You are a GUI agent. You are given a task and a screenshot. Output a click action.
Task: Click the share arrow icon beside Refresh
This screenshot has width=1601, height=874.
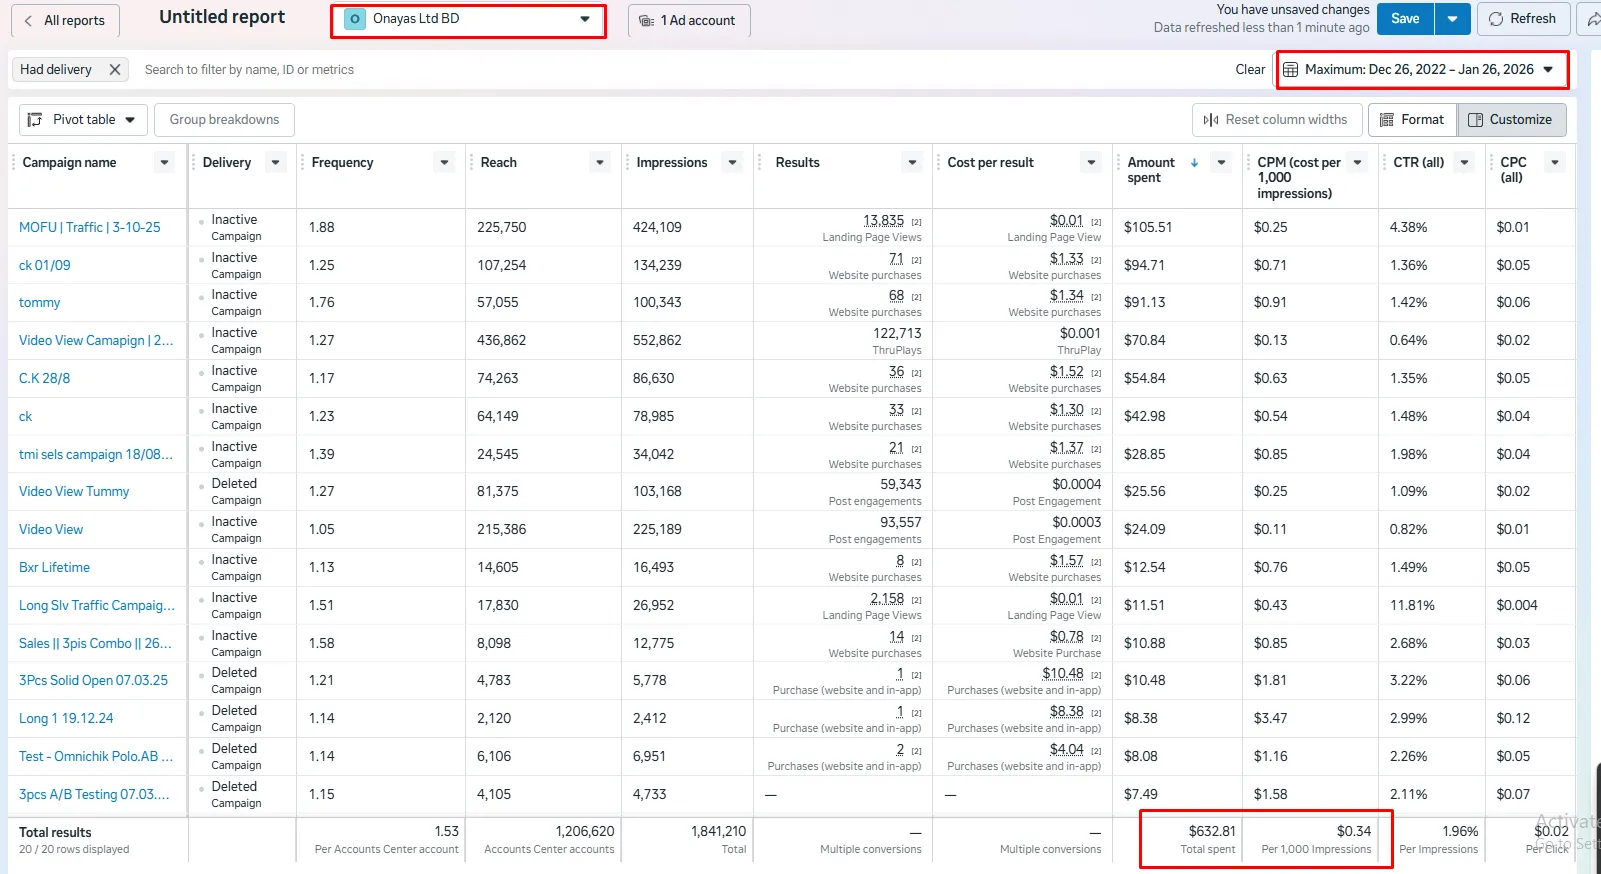pos(1592,19)
